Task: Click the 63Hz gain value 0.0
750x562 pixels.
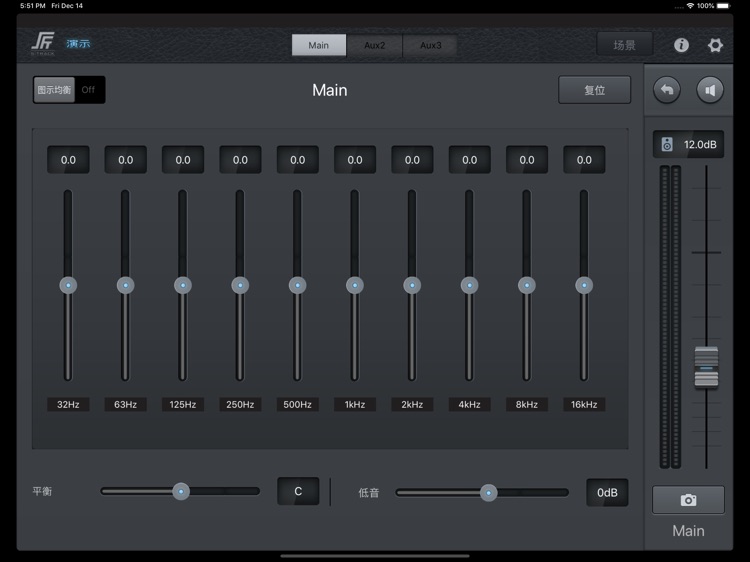Action: (x=125, y=160)
